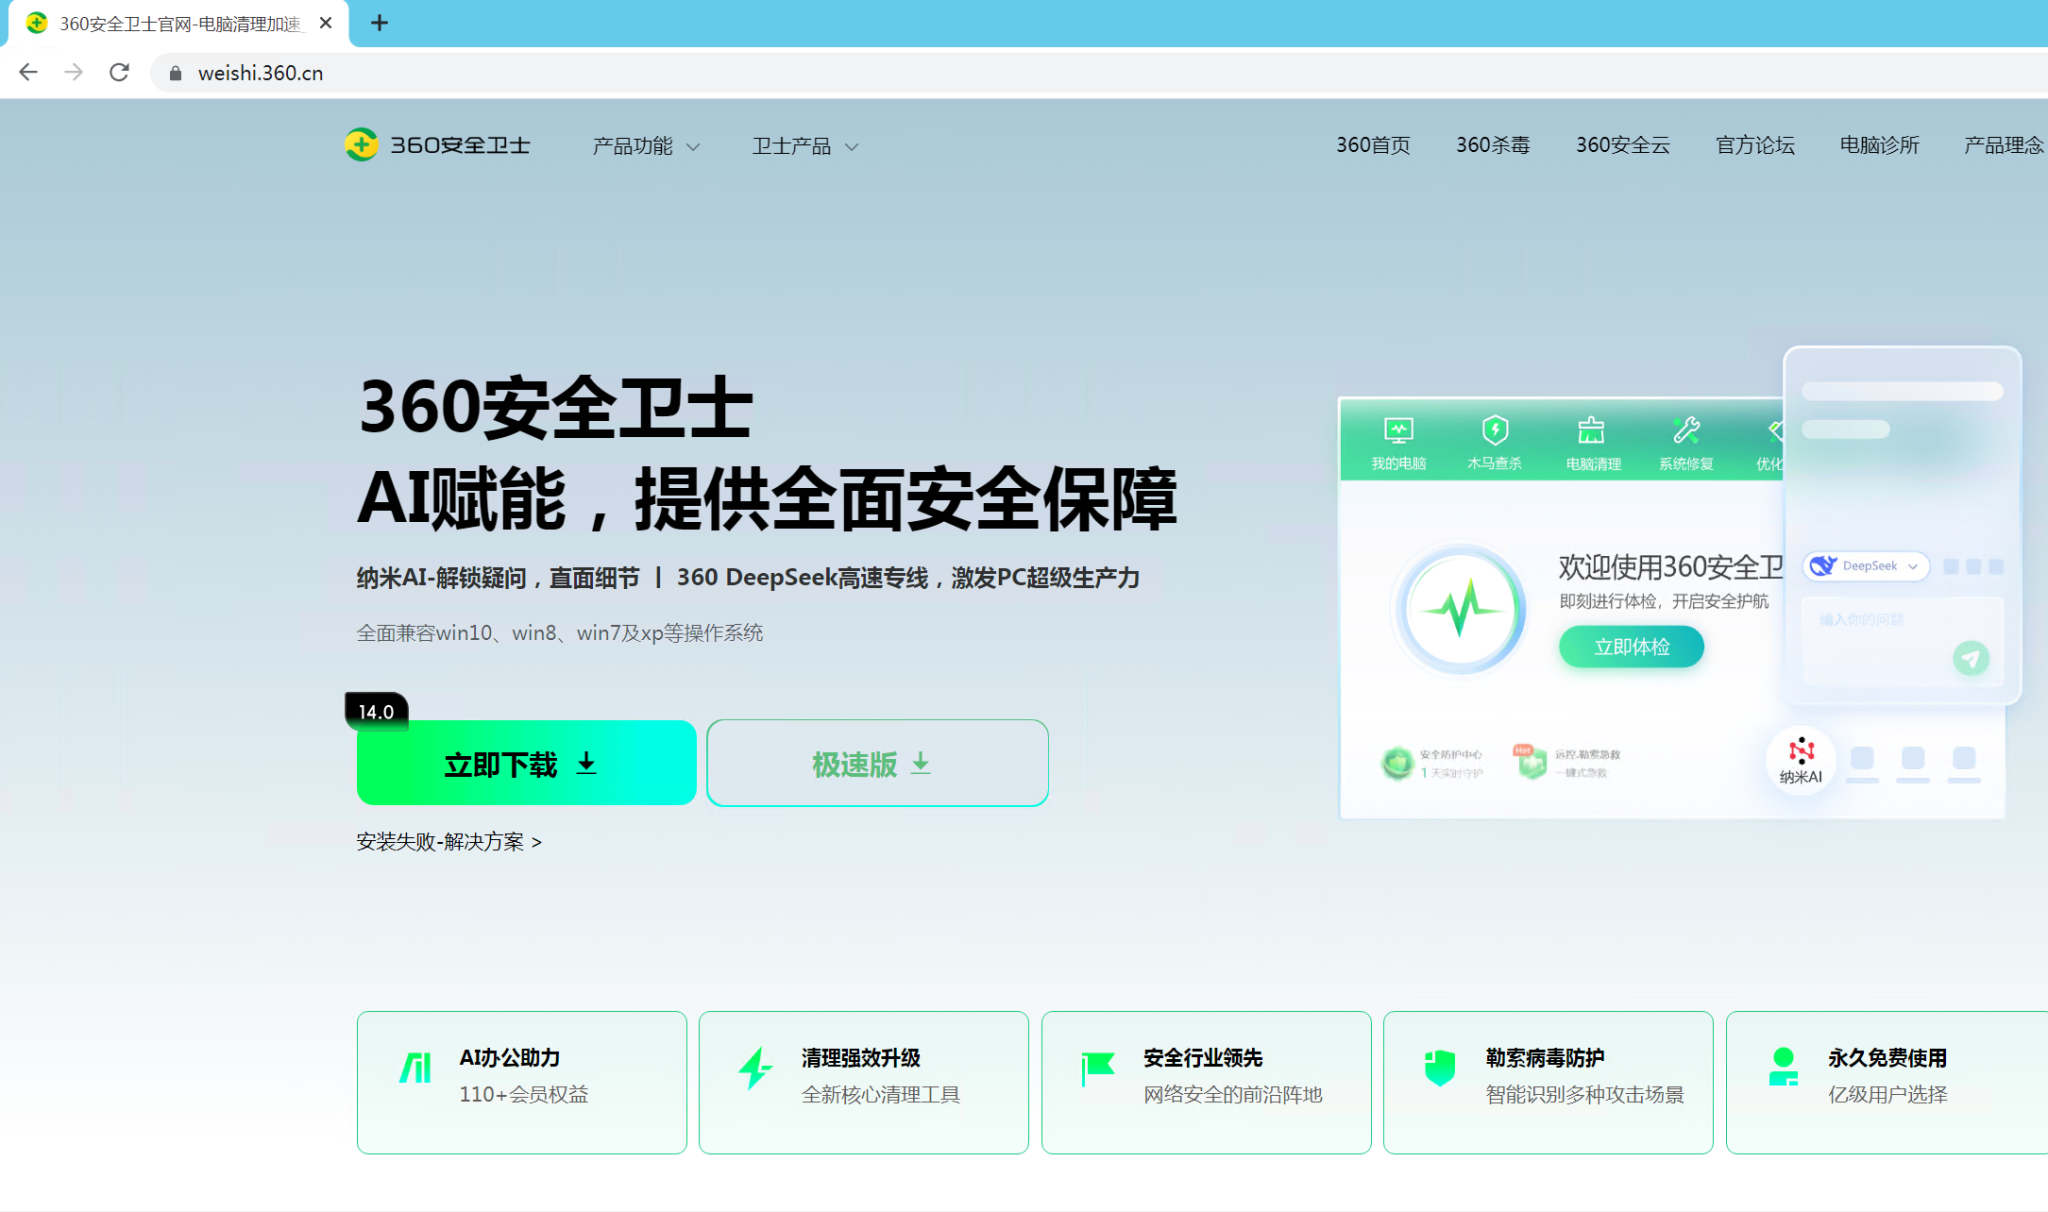Click the green send arrow icon

coord(1970,658)
